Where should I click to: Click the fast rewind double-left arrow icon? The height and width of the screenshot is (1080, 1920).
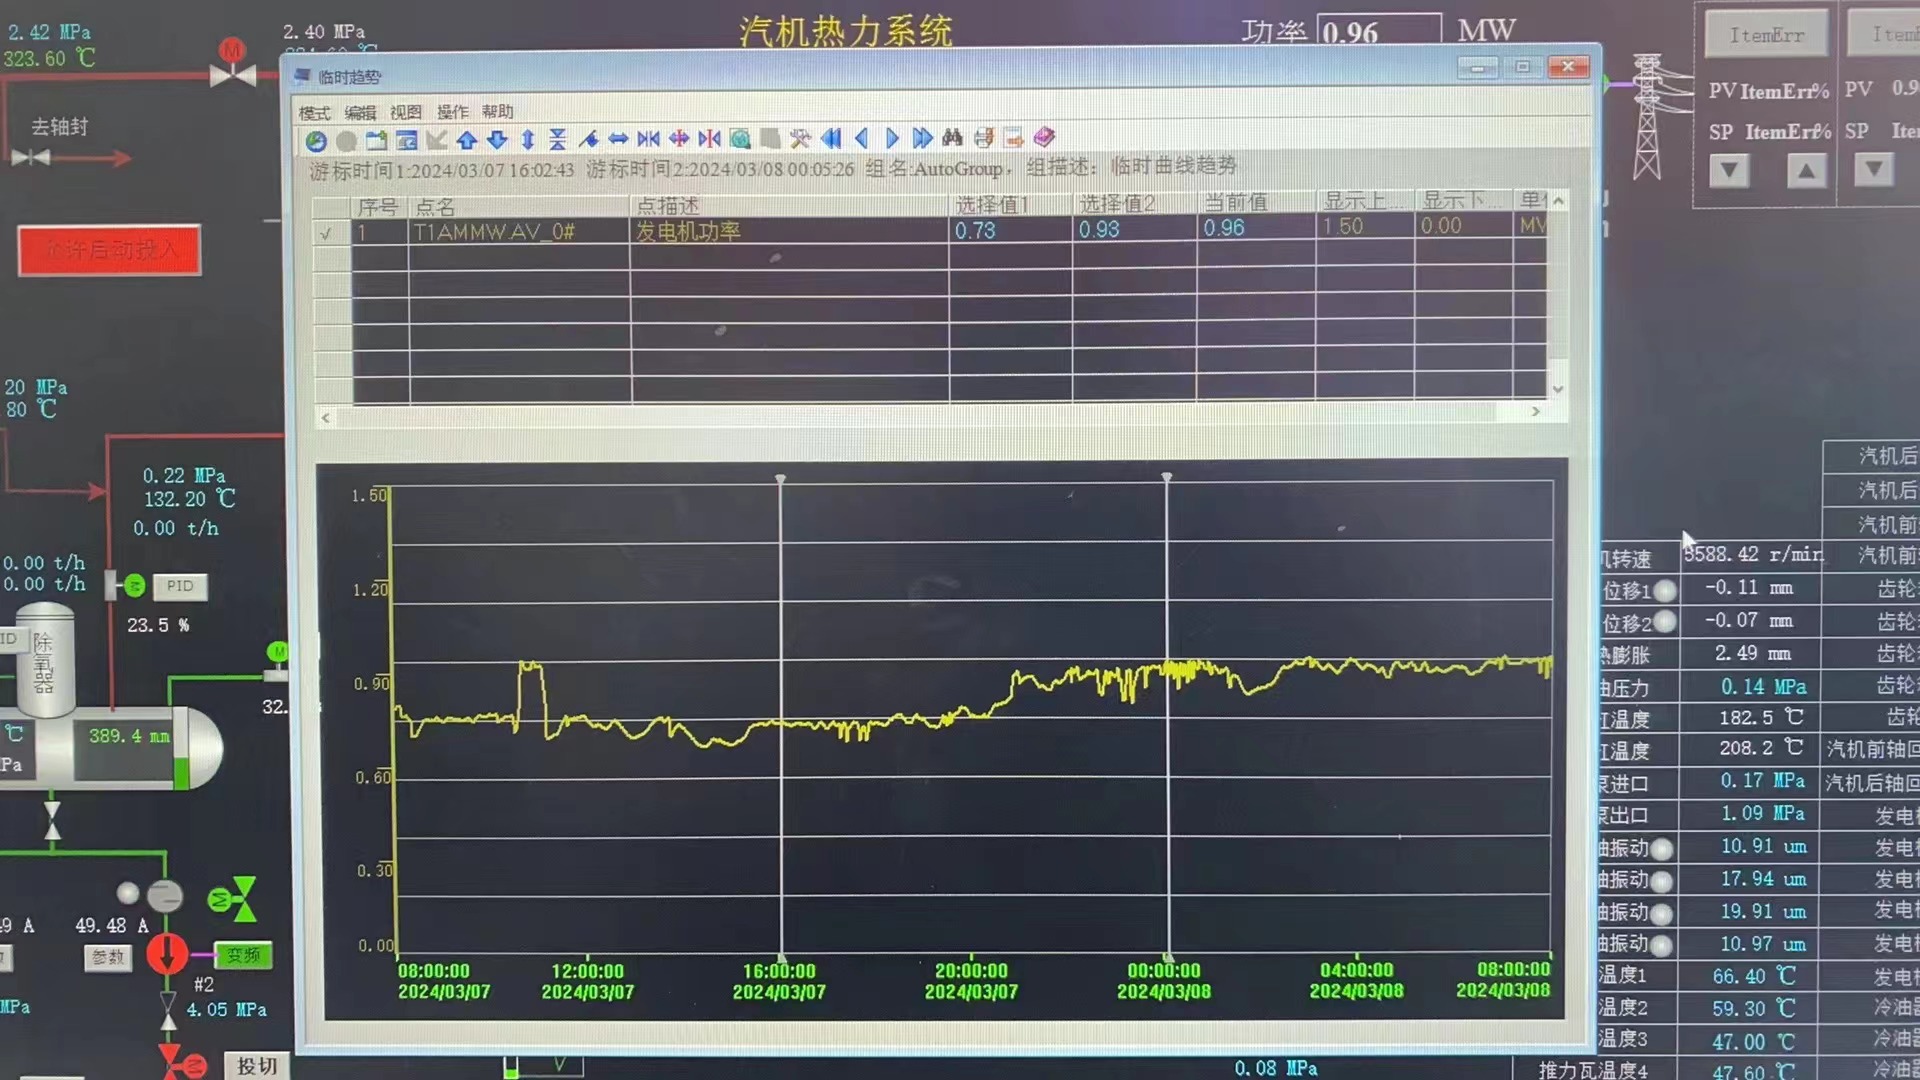pos(830,139)
